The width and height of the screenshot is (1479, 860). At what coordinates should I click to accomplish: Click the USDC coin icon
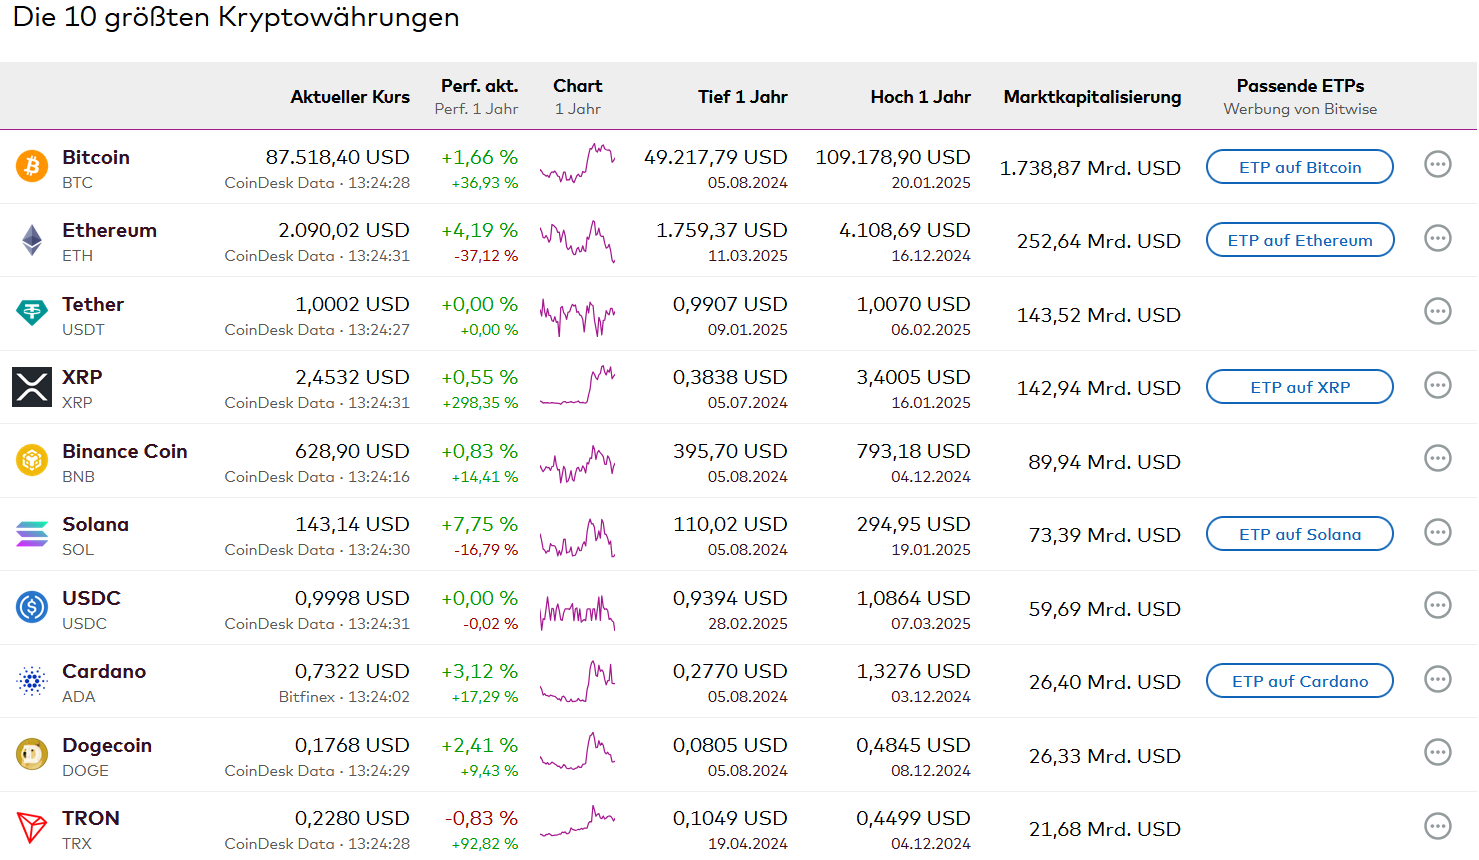32,607
